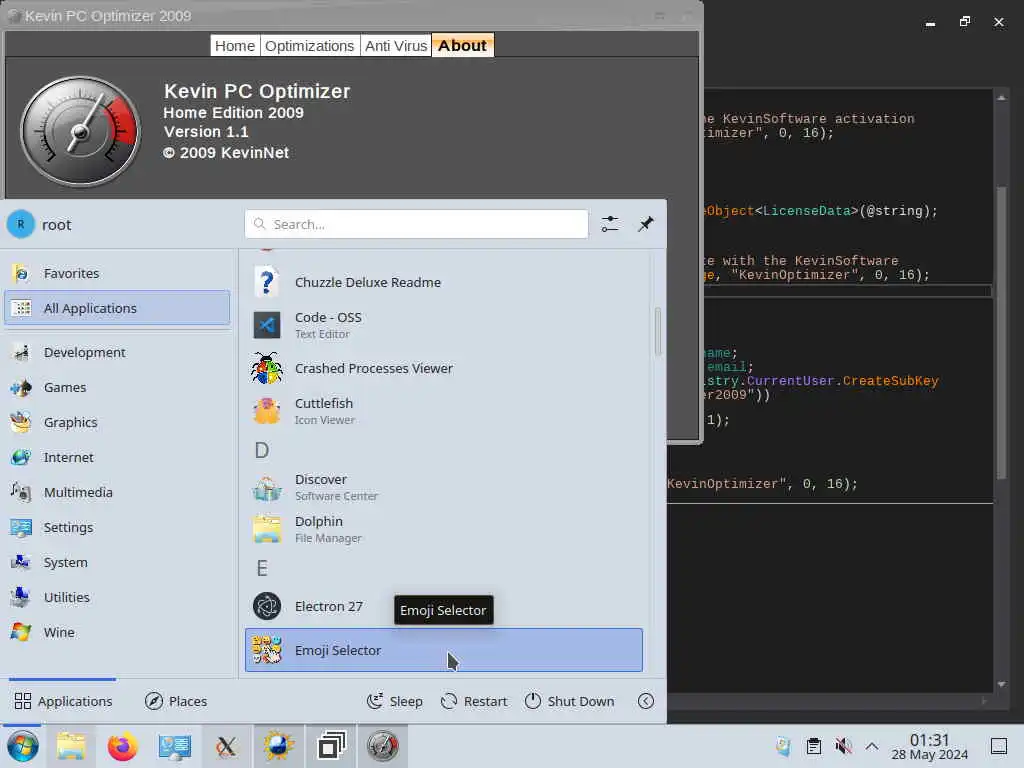Viewport: 1024px width, 768px height.
Task: Click the show desktop icon
Action: 999,746
